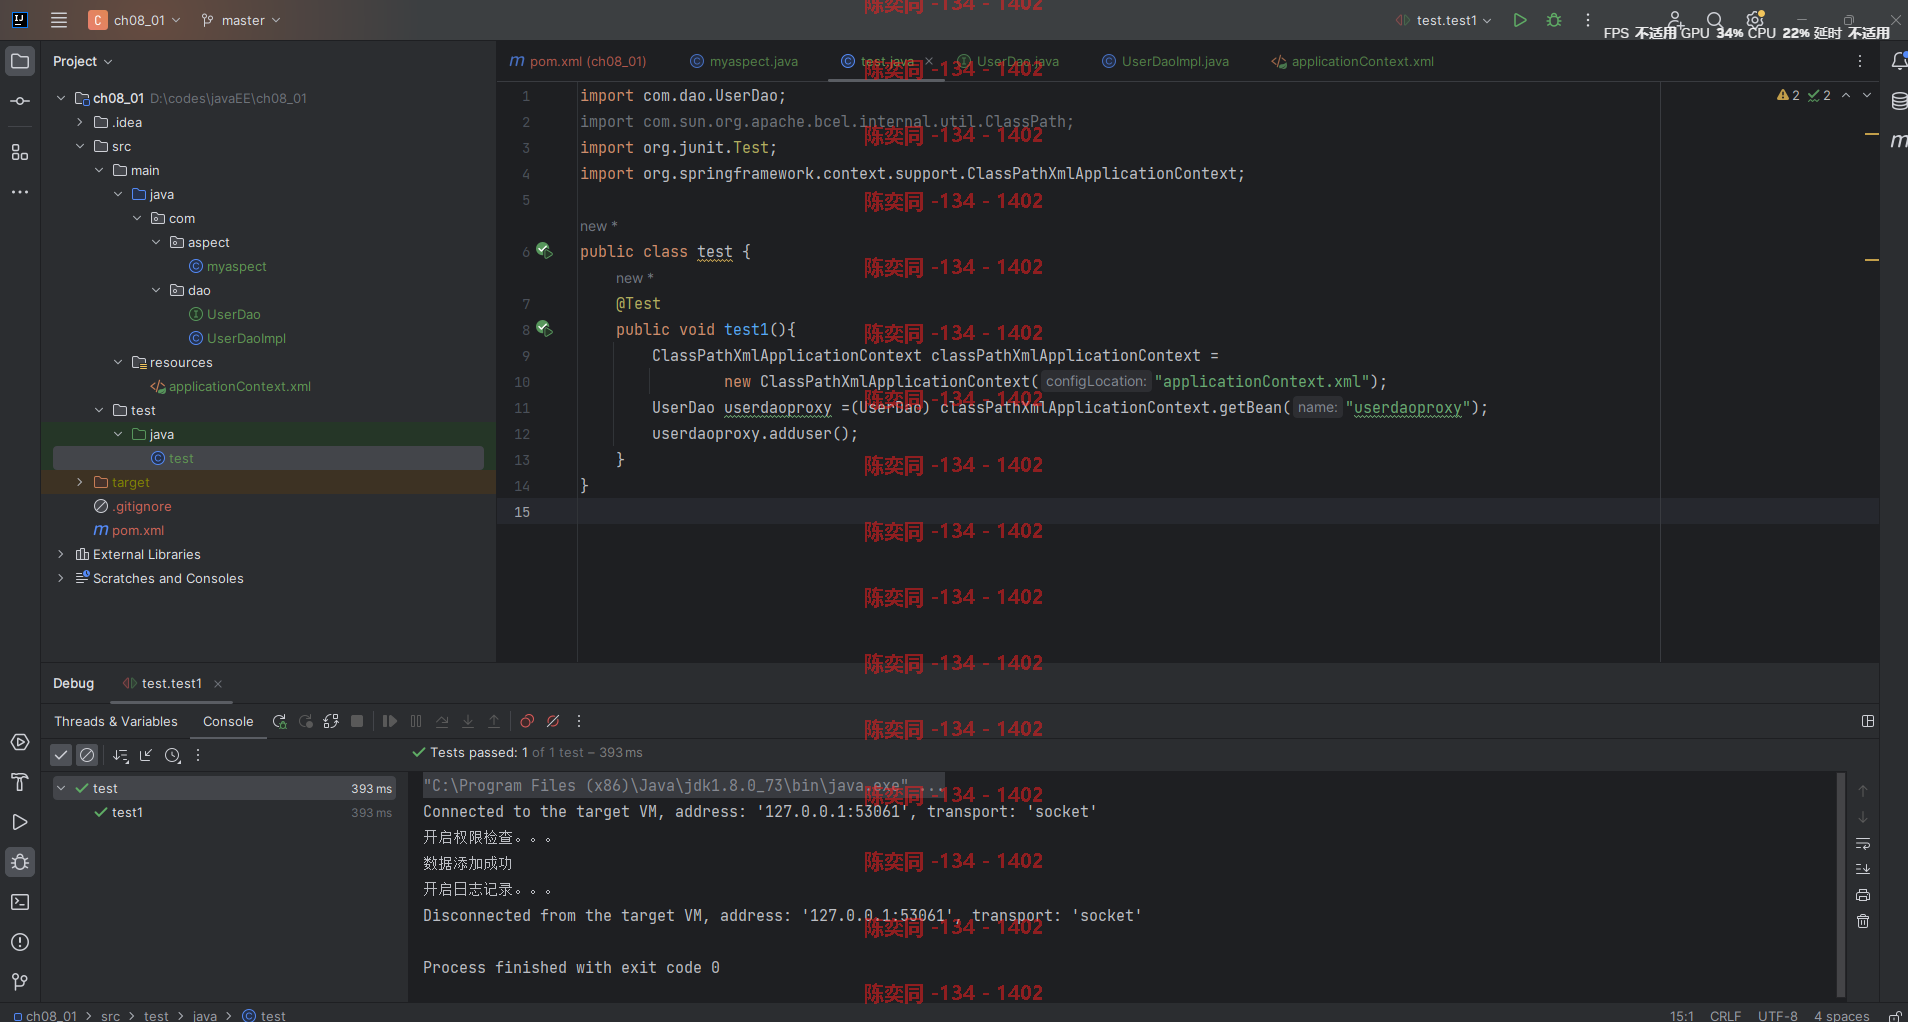Open the Problems tool window icon

point(20,942)
